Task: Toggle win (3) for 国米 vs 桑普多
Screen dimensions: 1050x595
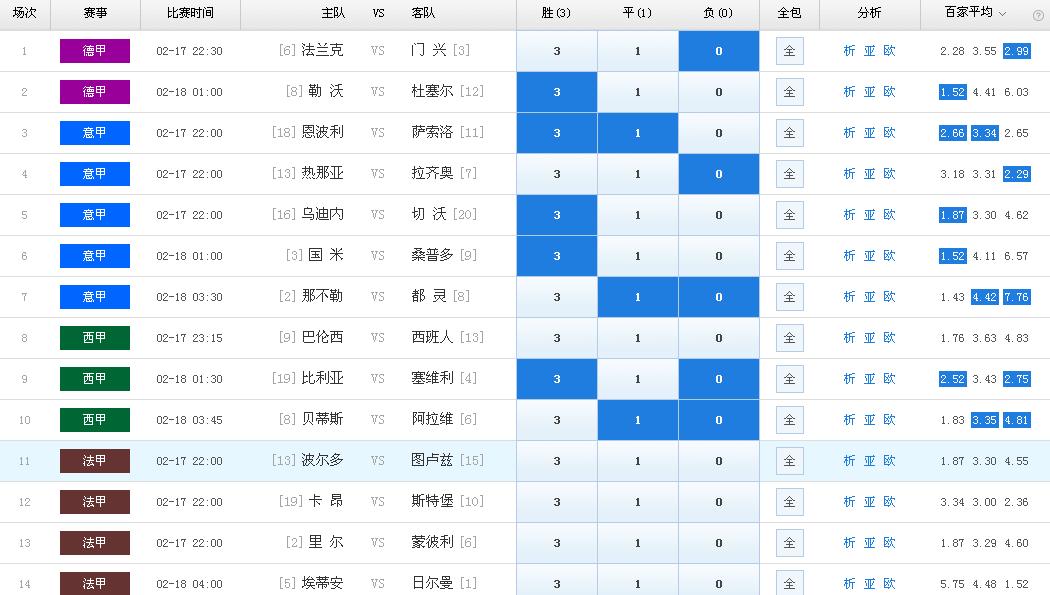Action: point(556,256)
